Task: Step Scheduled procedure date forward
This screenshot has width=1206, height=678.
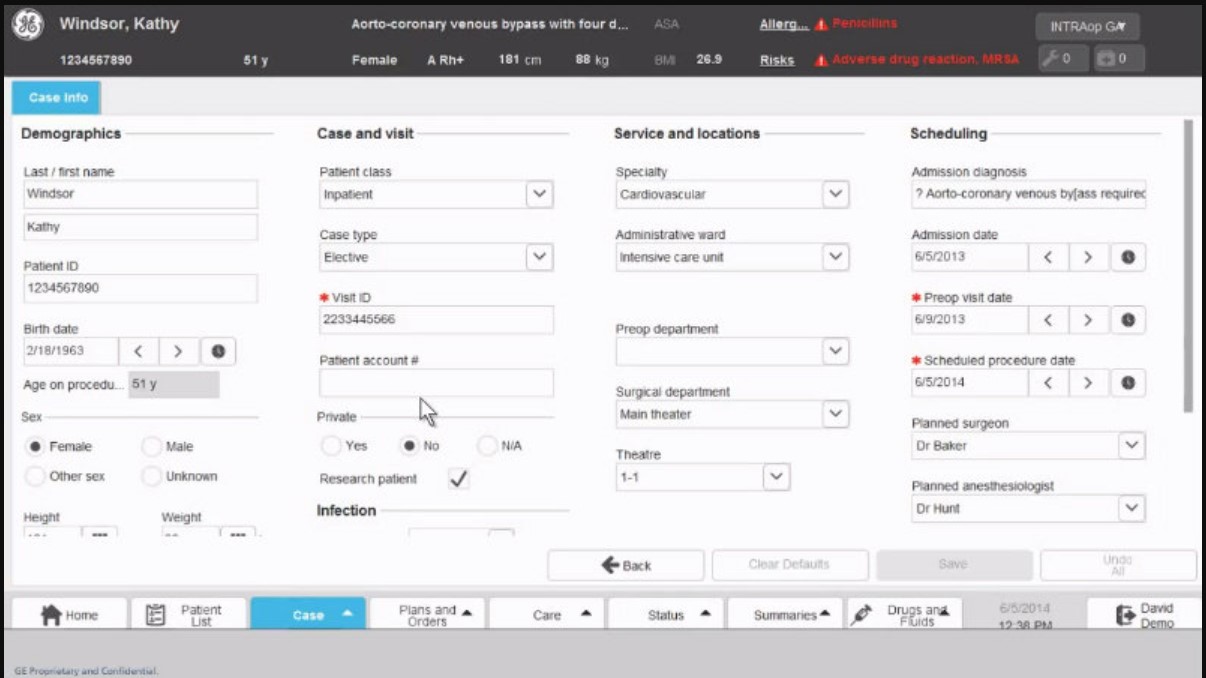Action: (x=1087, y=383)
